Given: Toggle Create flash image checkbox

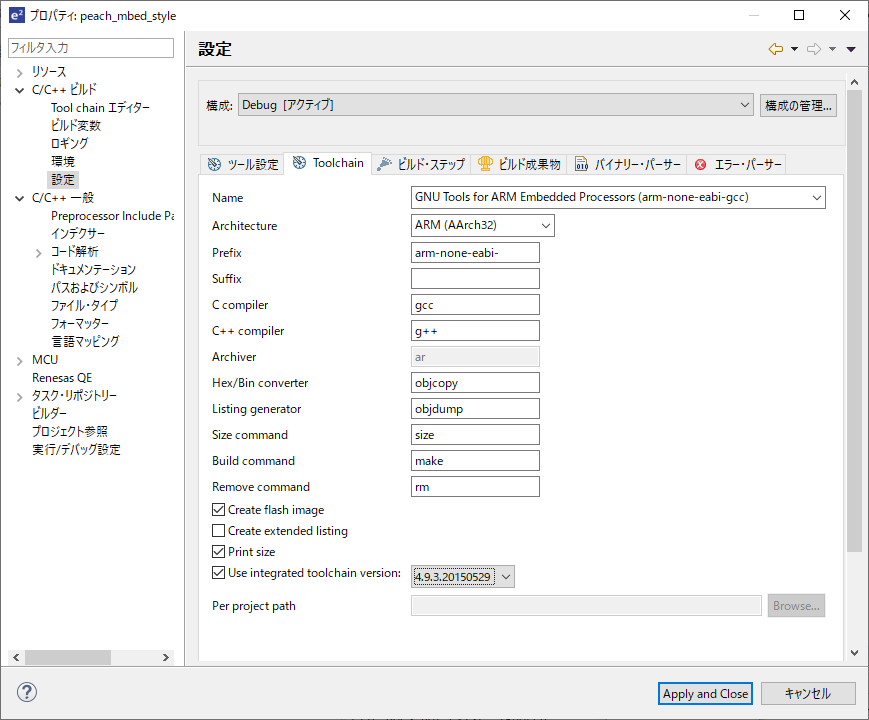Looking at the screenshot, I should tap(218, 509).
